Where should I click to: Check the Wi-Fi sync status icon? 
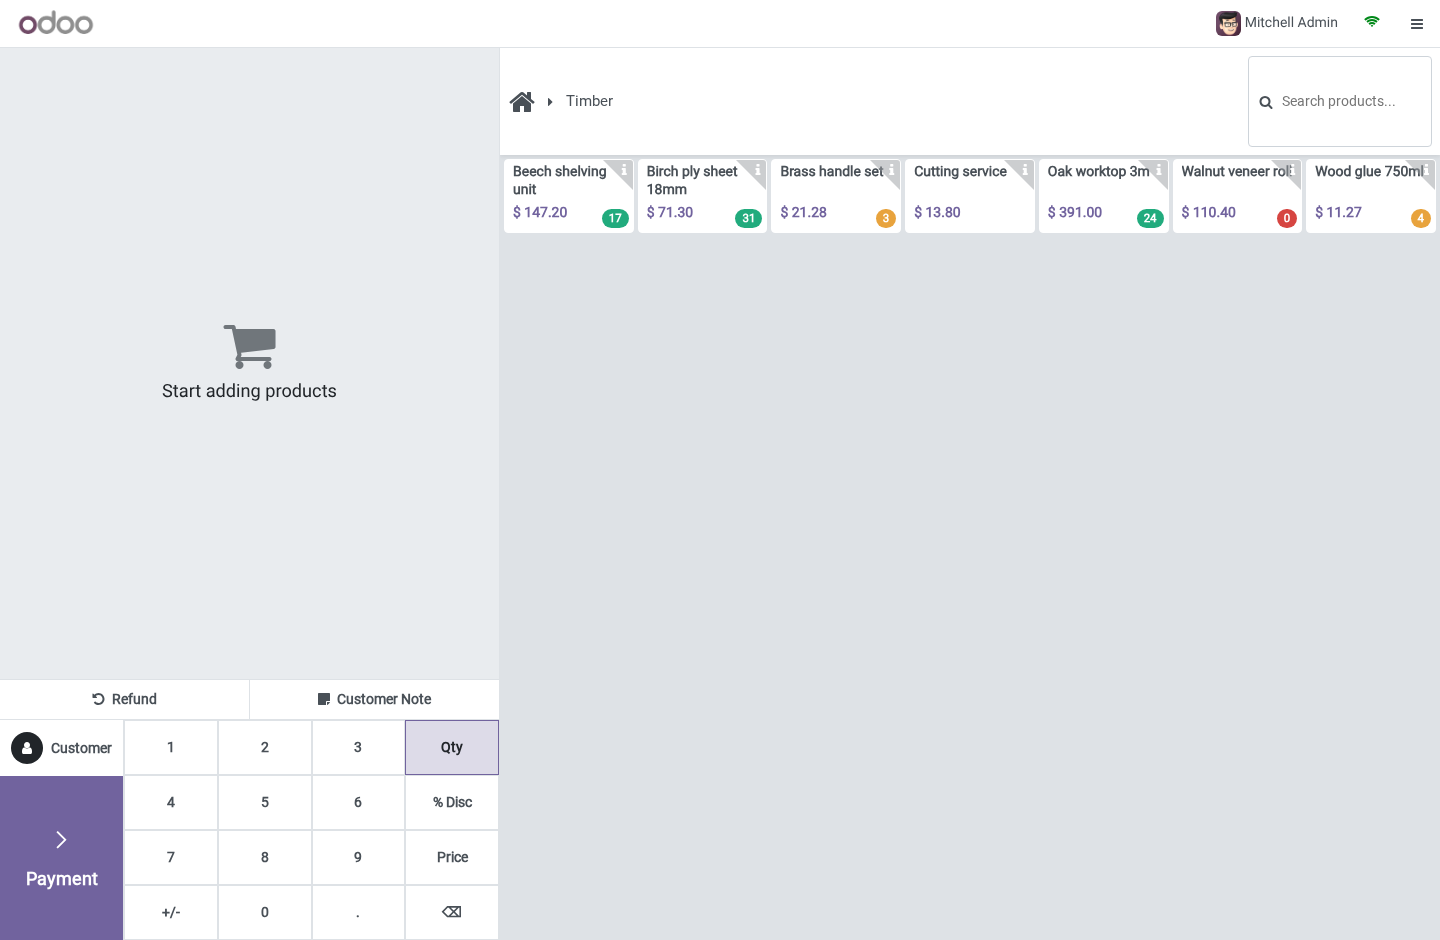(1372, 21)
